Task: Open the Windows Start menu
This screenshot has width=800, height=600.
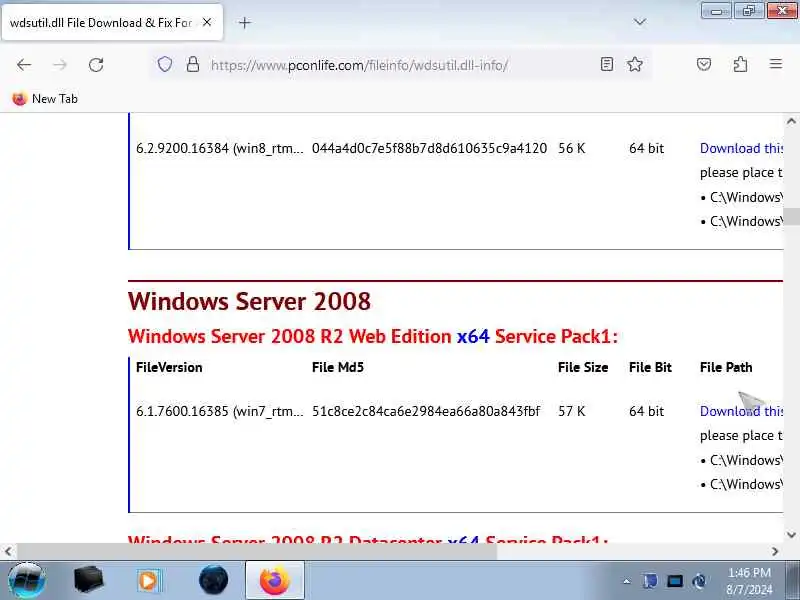Action: click(x=27, y=580)
